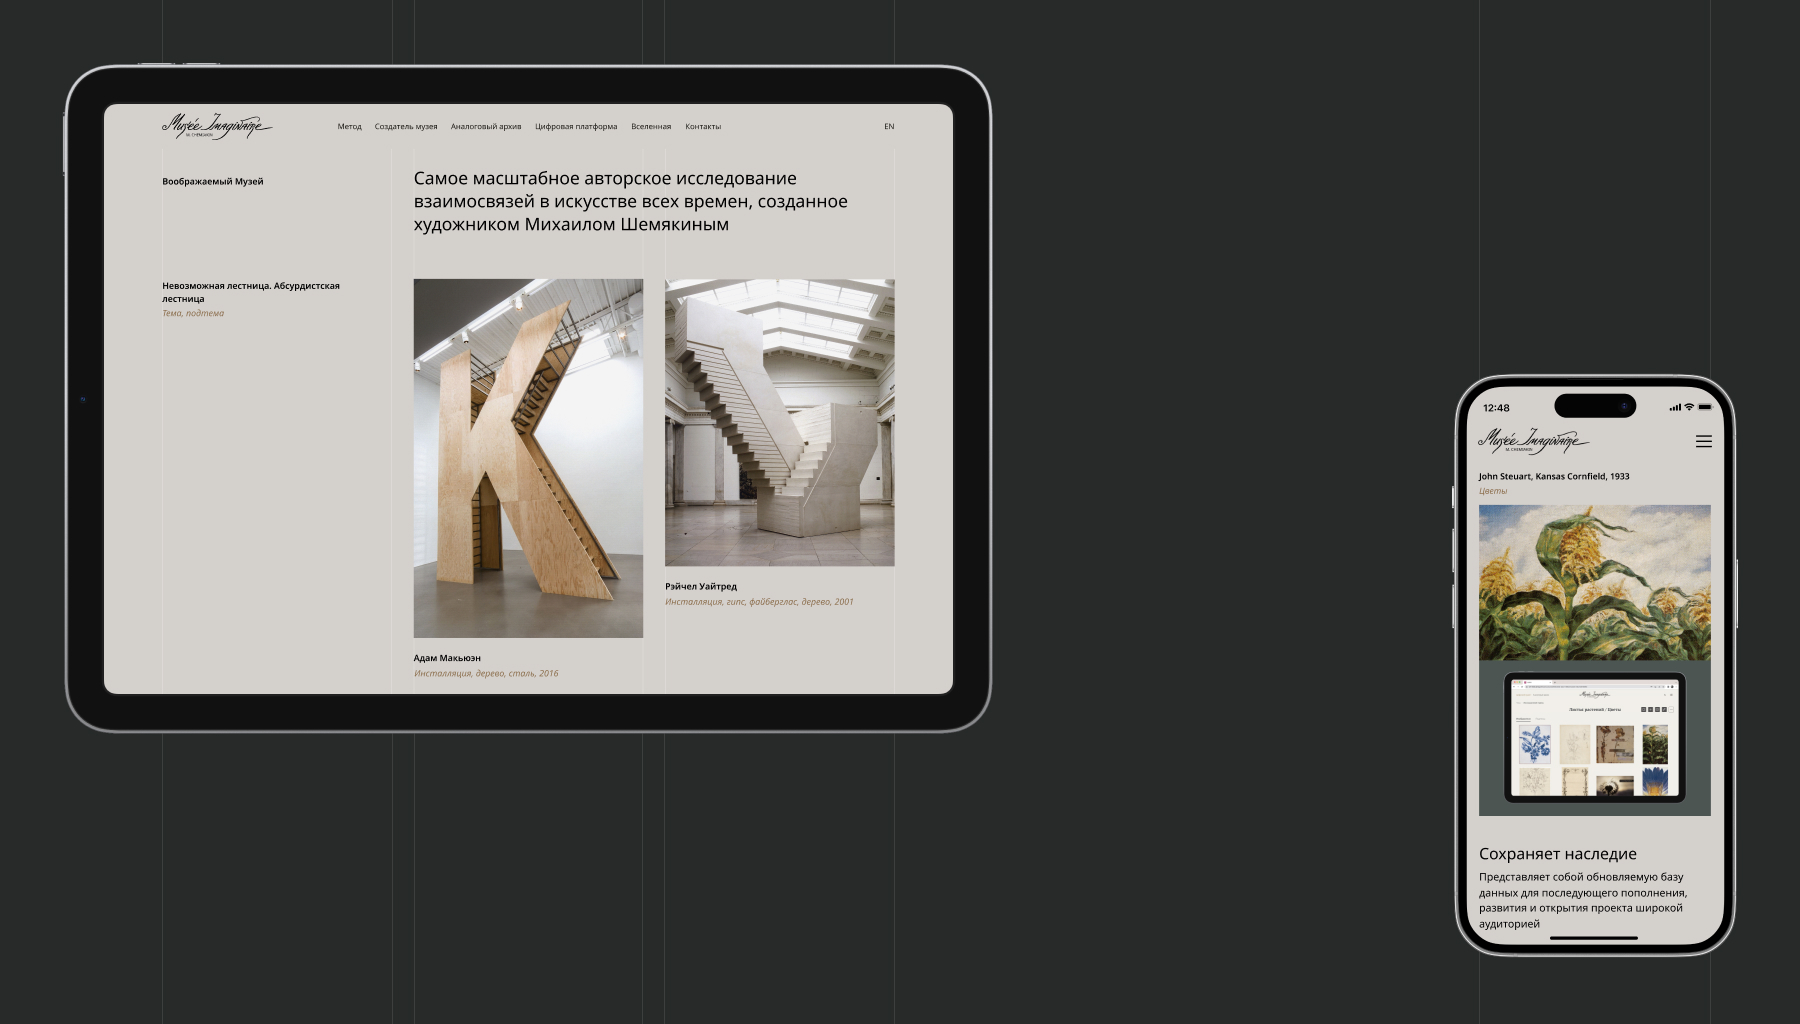
Task: Click the Musée Imaginaire logo on the tablet
Action: click(x=216, y=126)
